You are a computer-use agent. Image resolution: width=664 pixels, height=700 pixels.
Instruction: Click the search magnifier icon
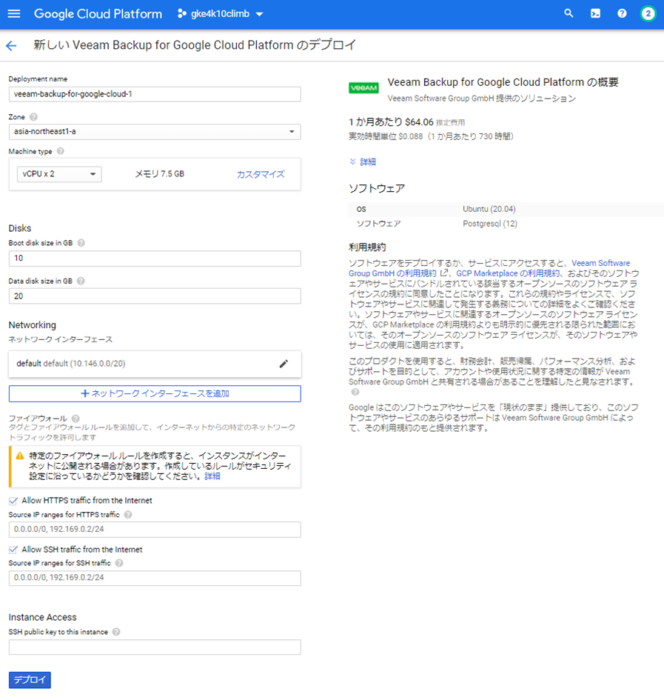pyautogui.click(x=569, y=14)
